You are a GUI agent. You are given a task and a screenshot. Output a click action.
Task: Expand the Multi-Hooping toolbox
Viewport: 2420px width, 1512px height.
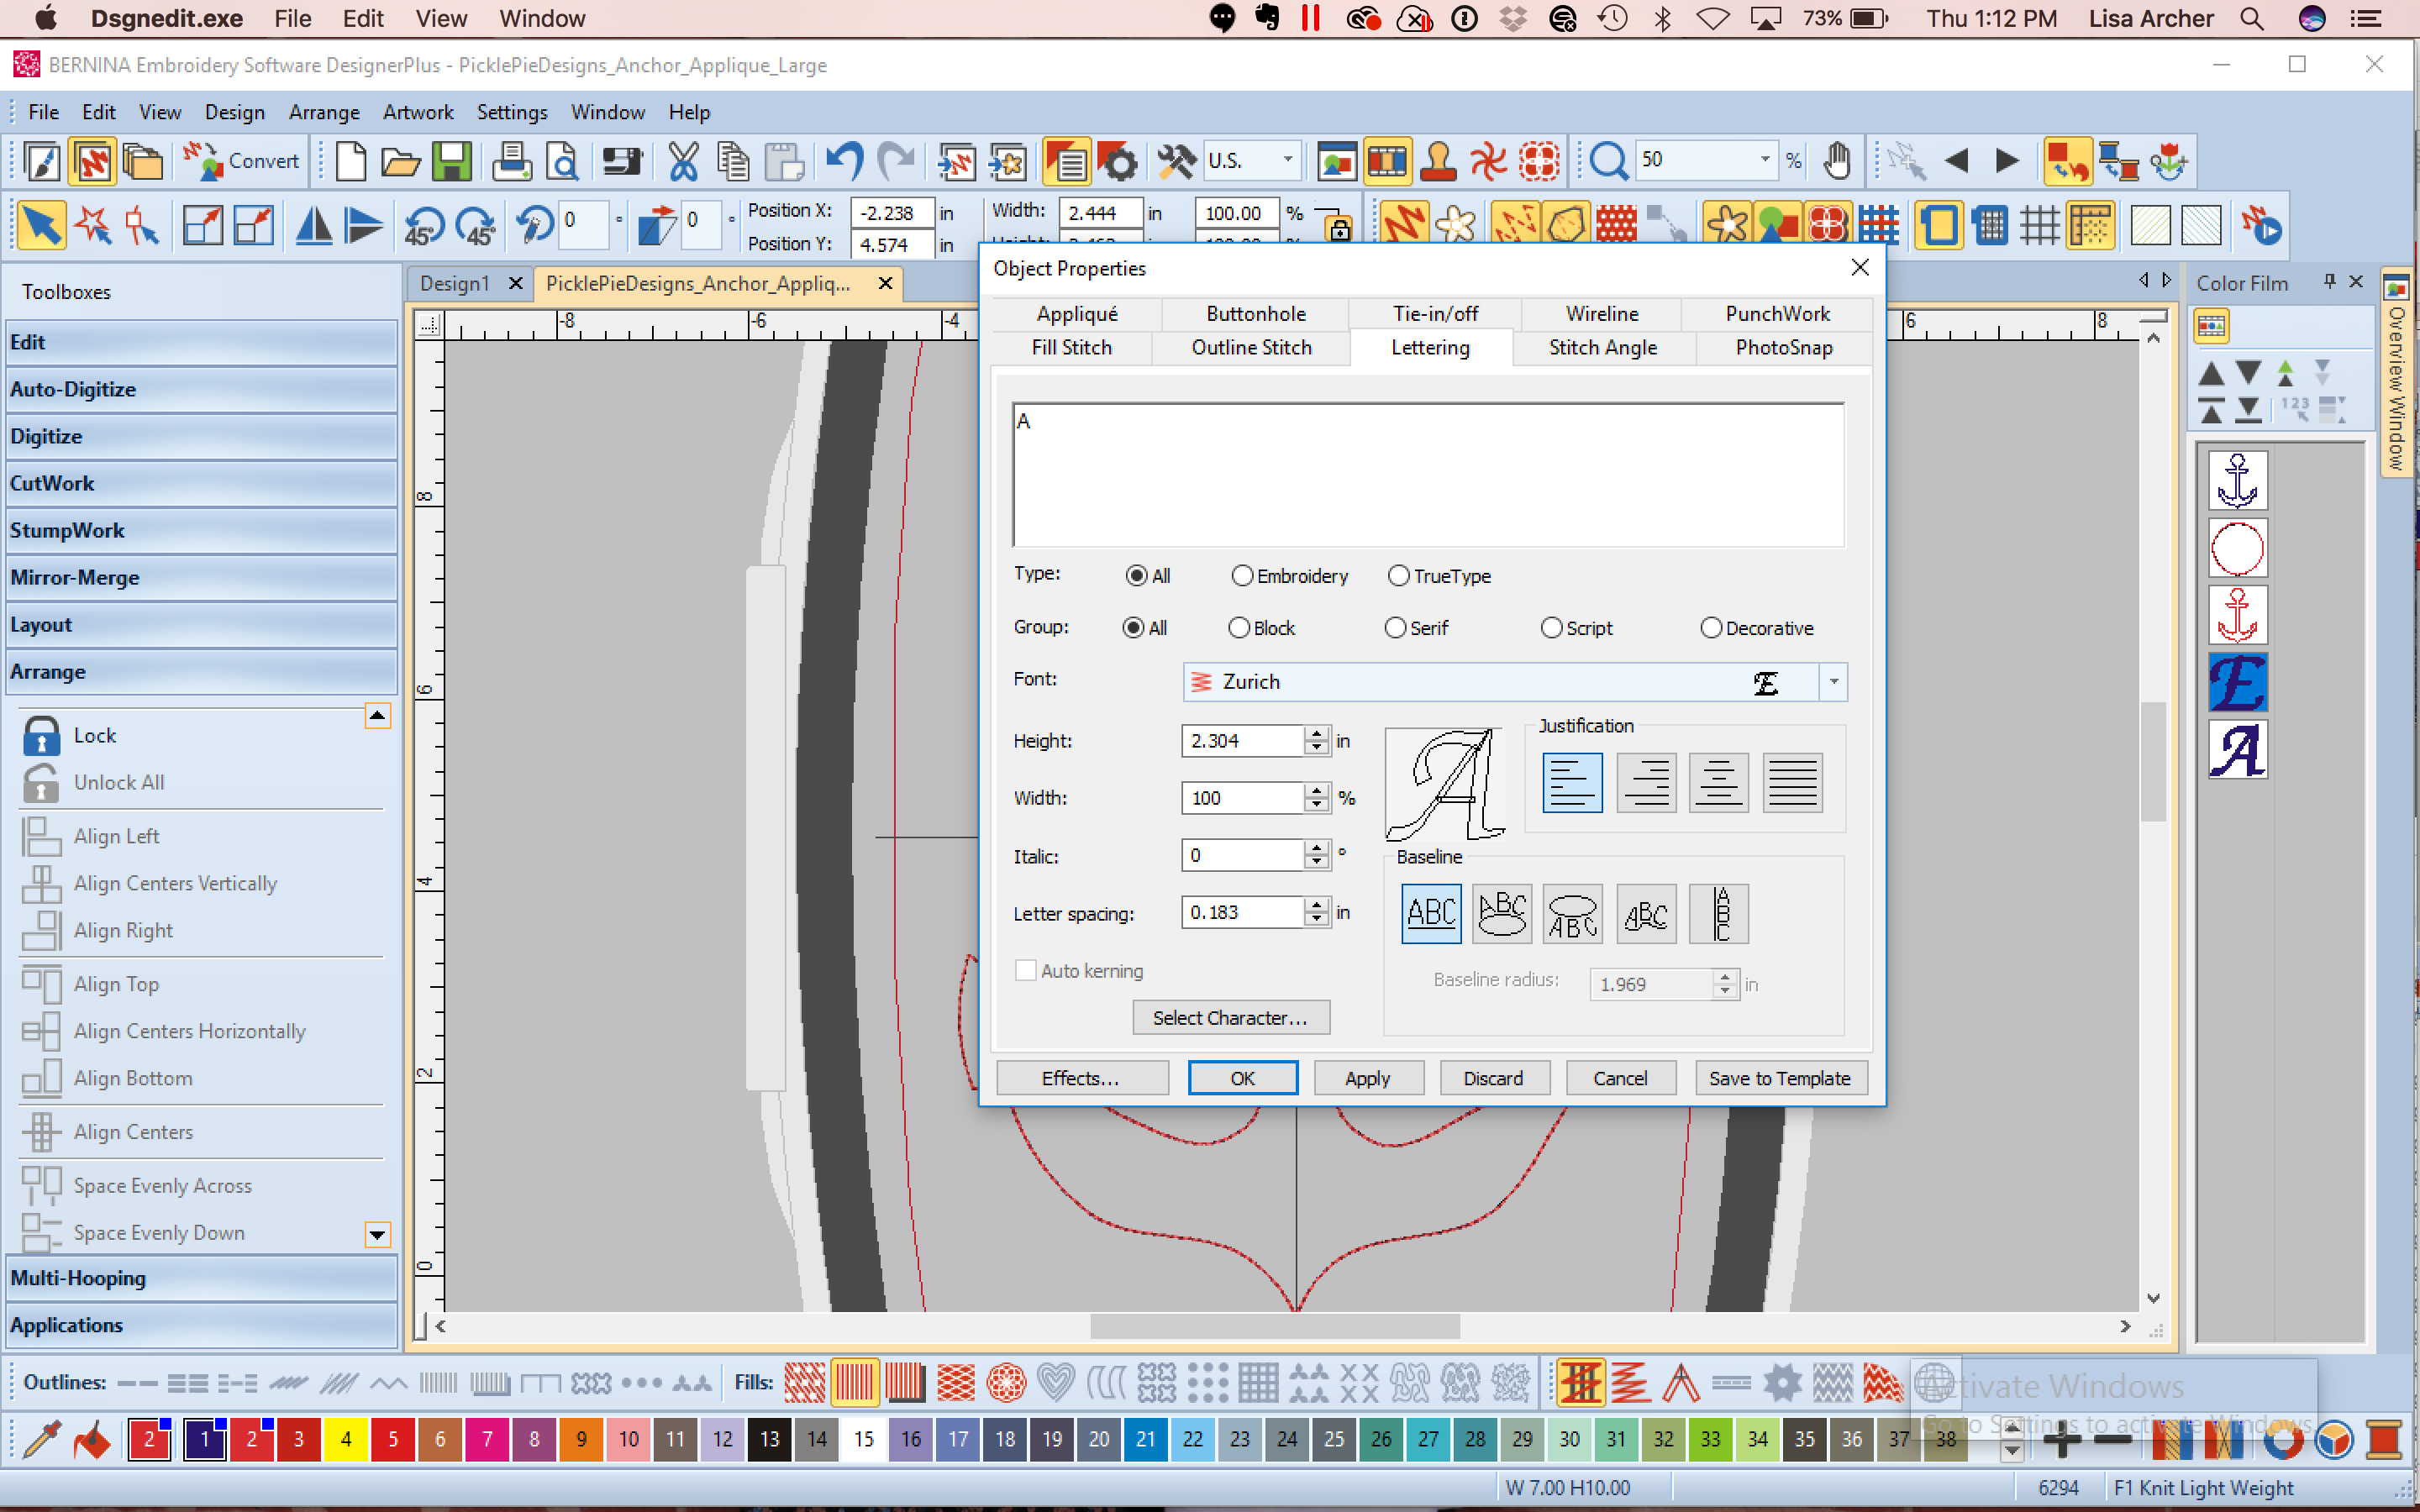201,1279
